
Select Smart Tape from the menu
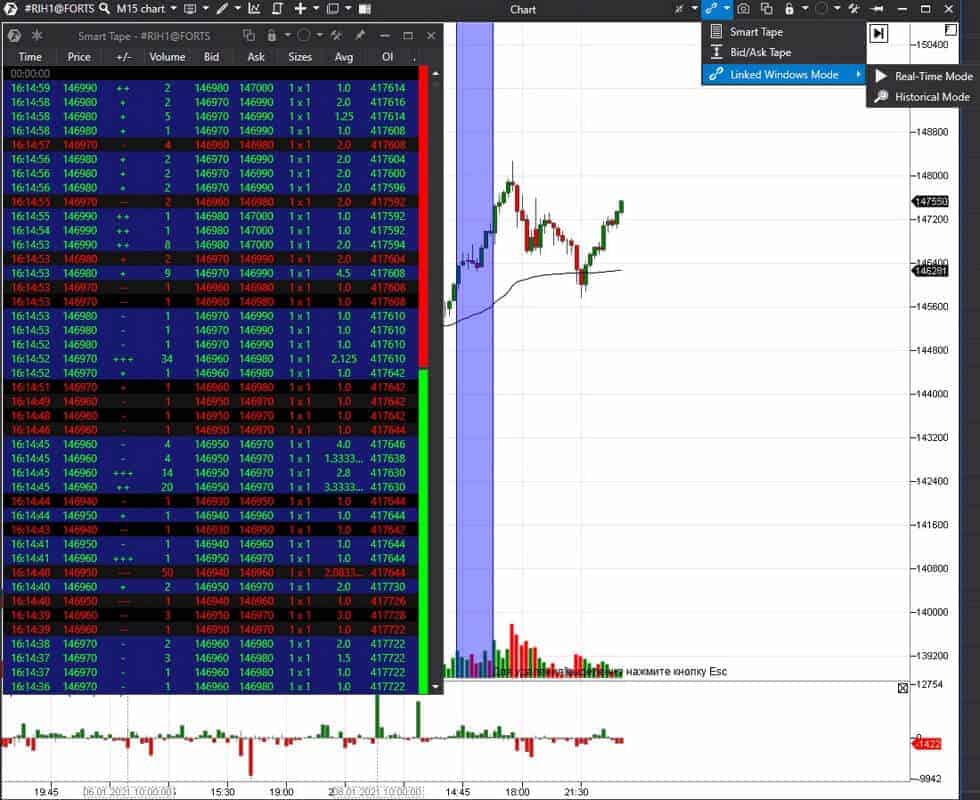pyautogui.click(x=756, y=32)
